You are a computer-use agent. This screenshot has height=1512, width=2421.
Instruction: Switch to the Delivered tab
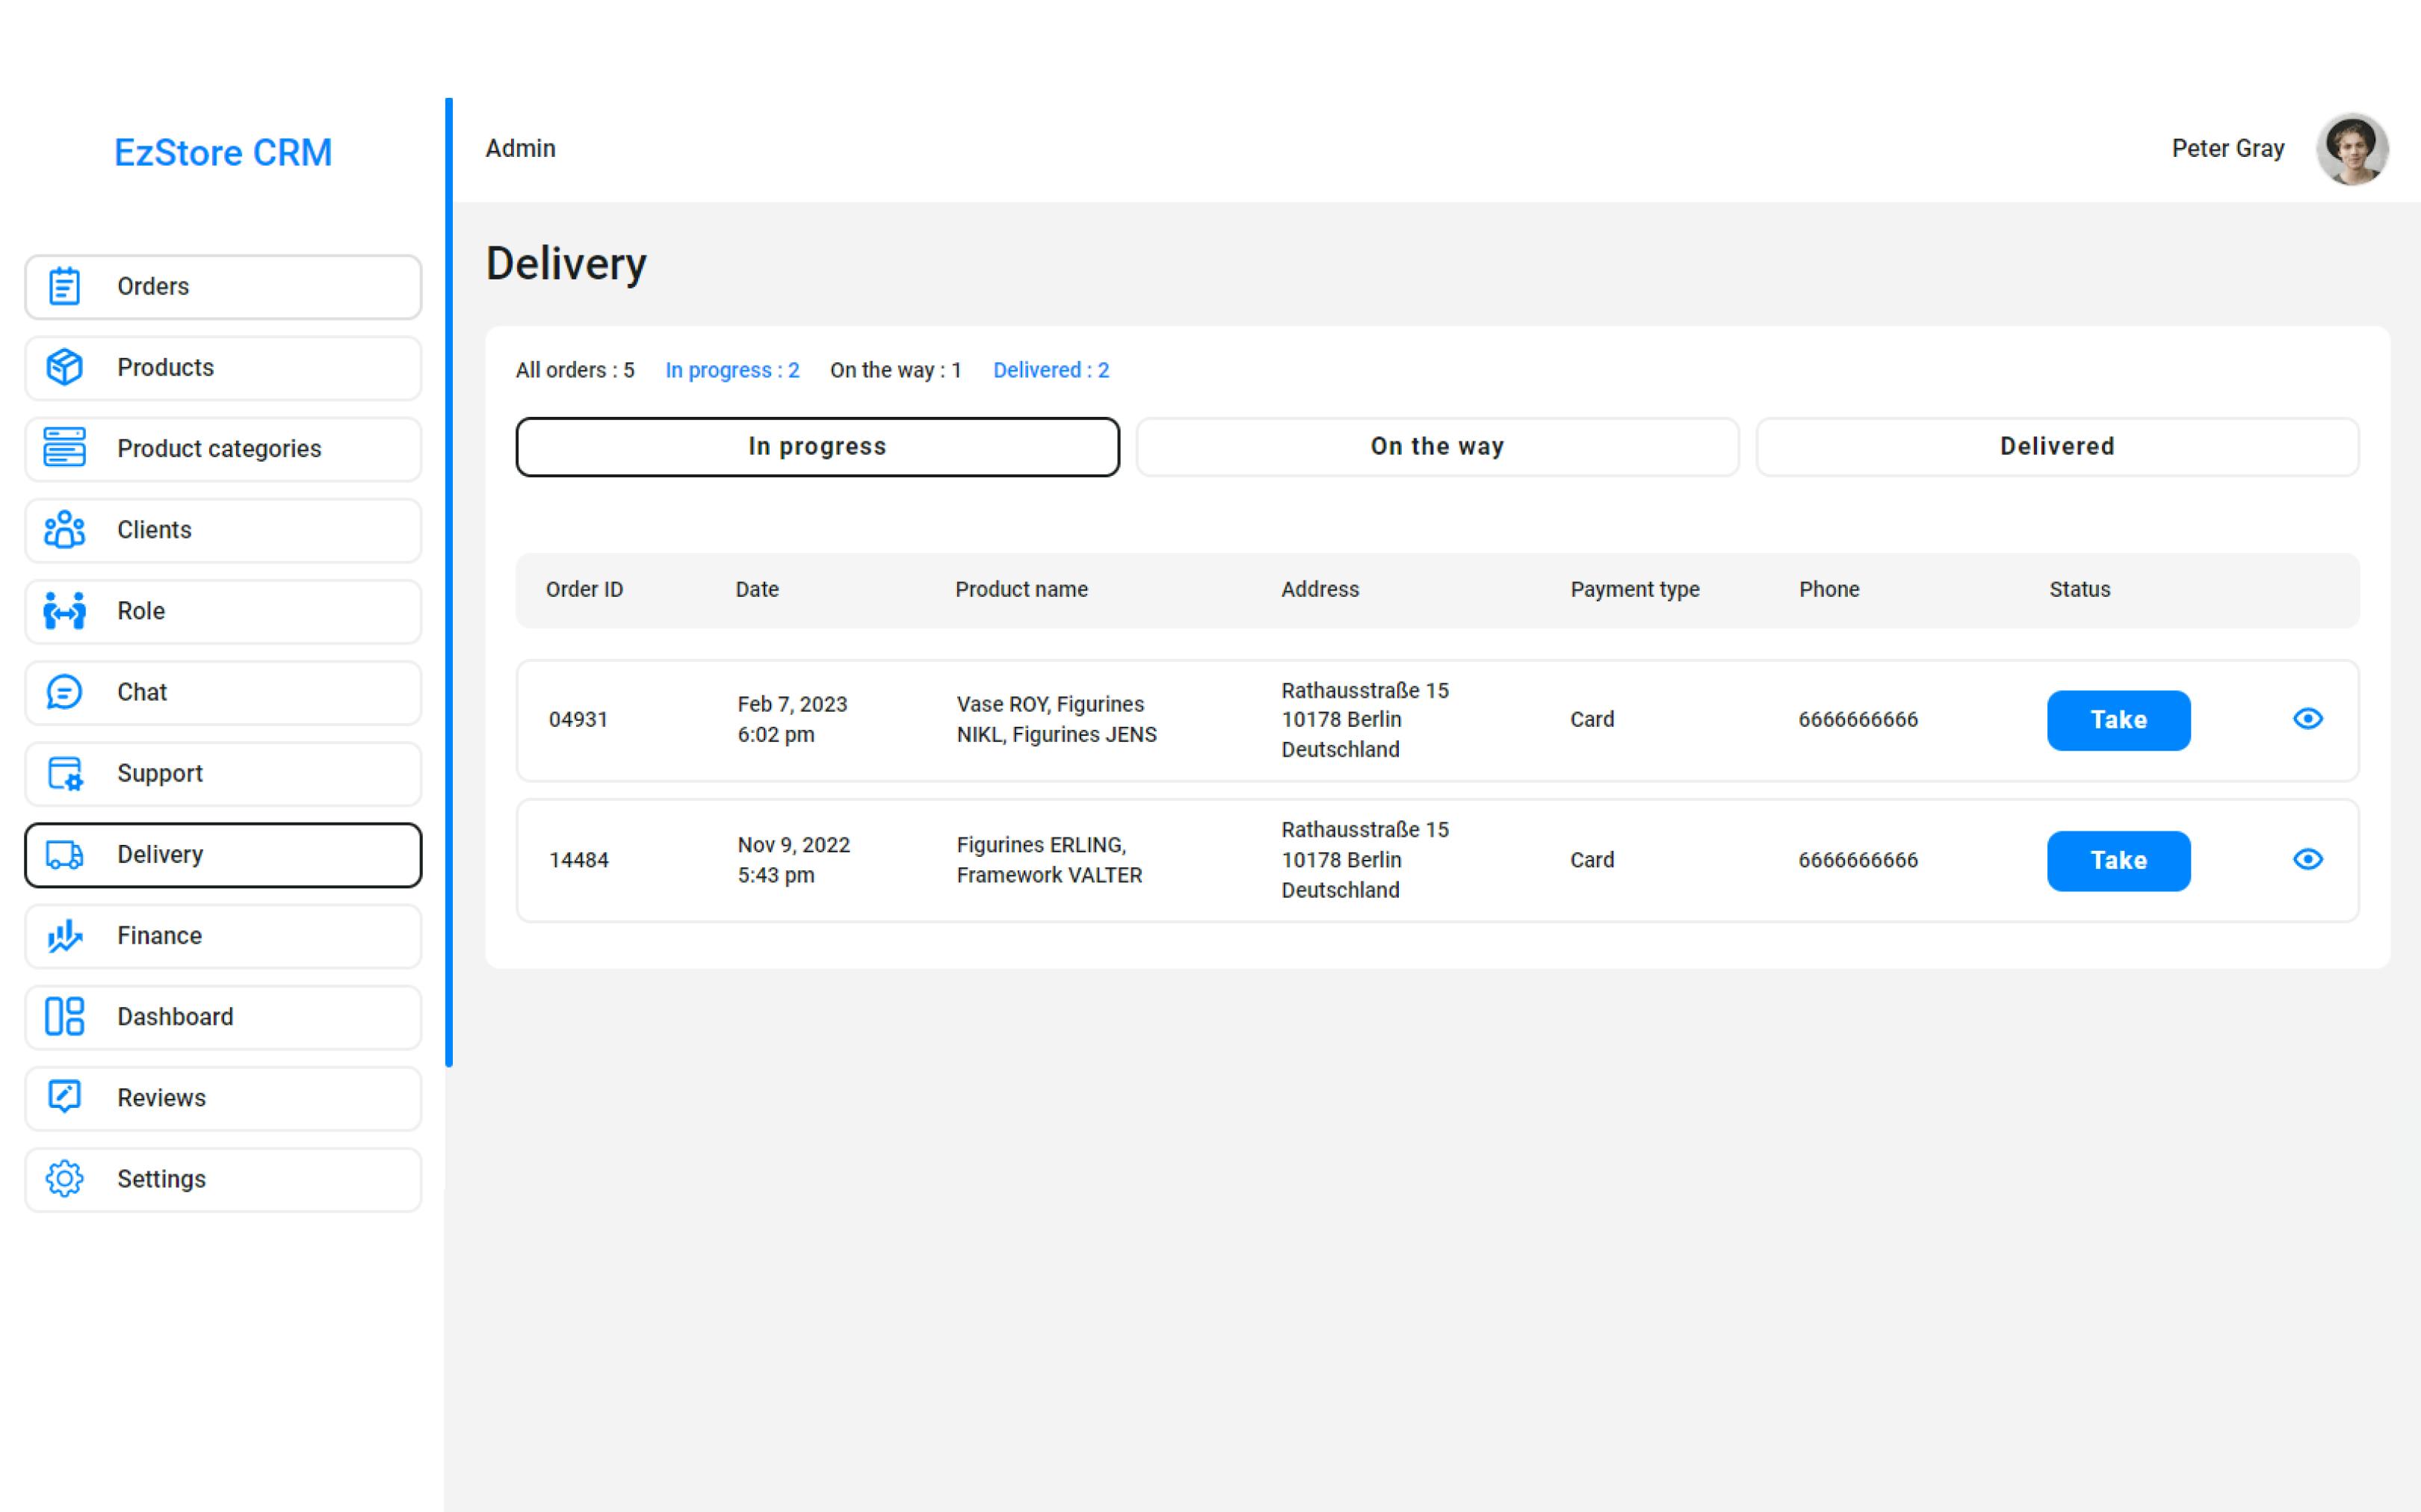click(2056, 447)
